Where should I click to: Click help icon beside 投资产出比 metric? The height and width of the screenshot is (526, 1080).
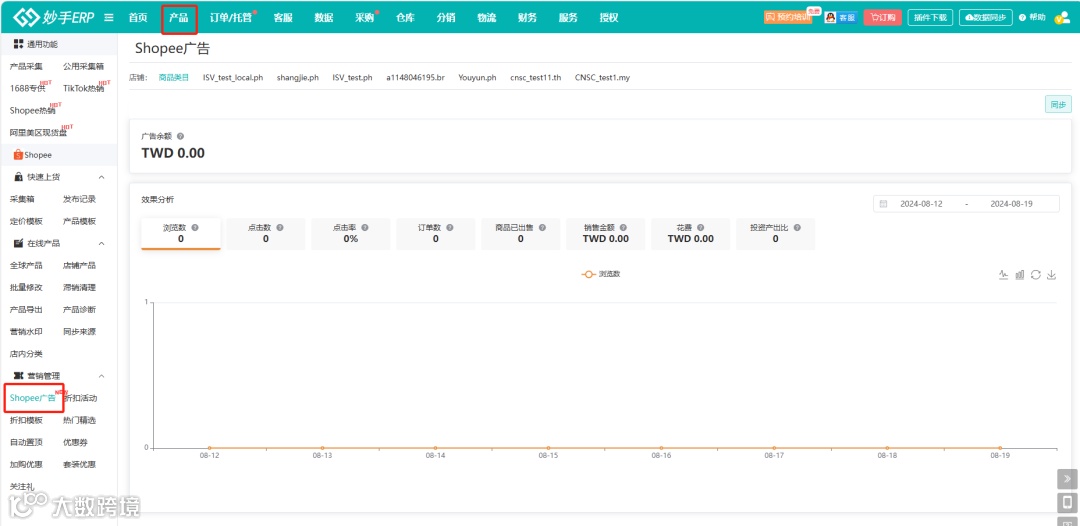tap(797, 227)
